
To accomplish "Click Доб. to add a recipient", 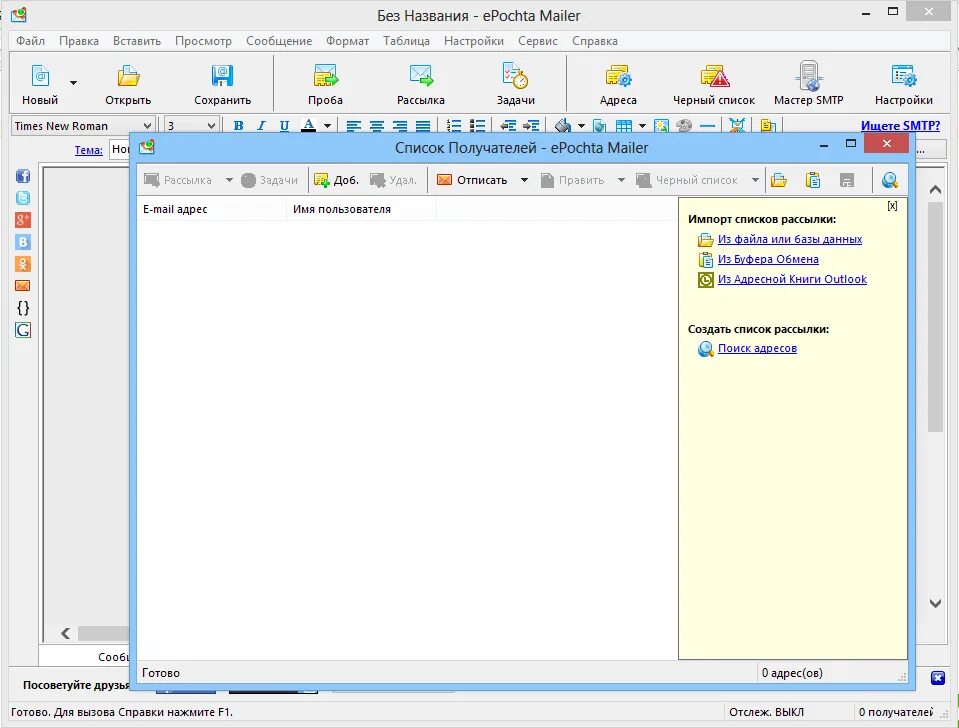I will (336, 180).
